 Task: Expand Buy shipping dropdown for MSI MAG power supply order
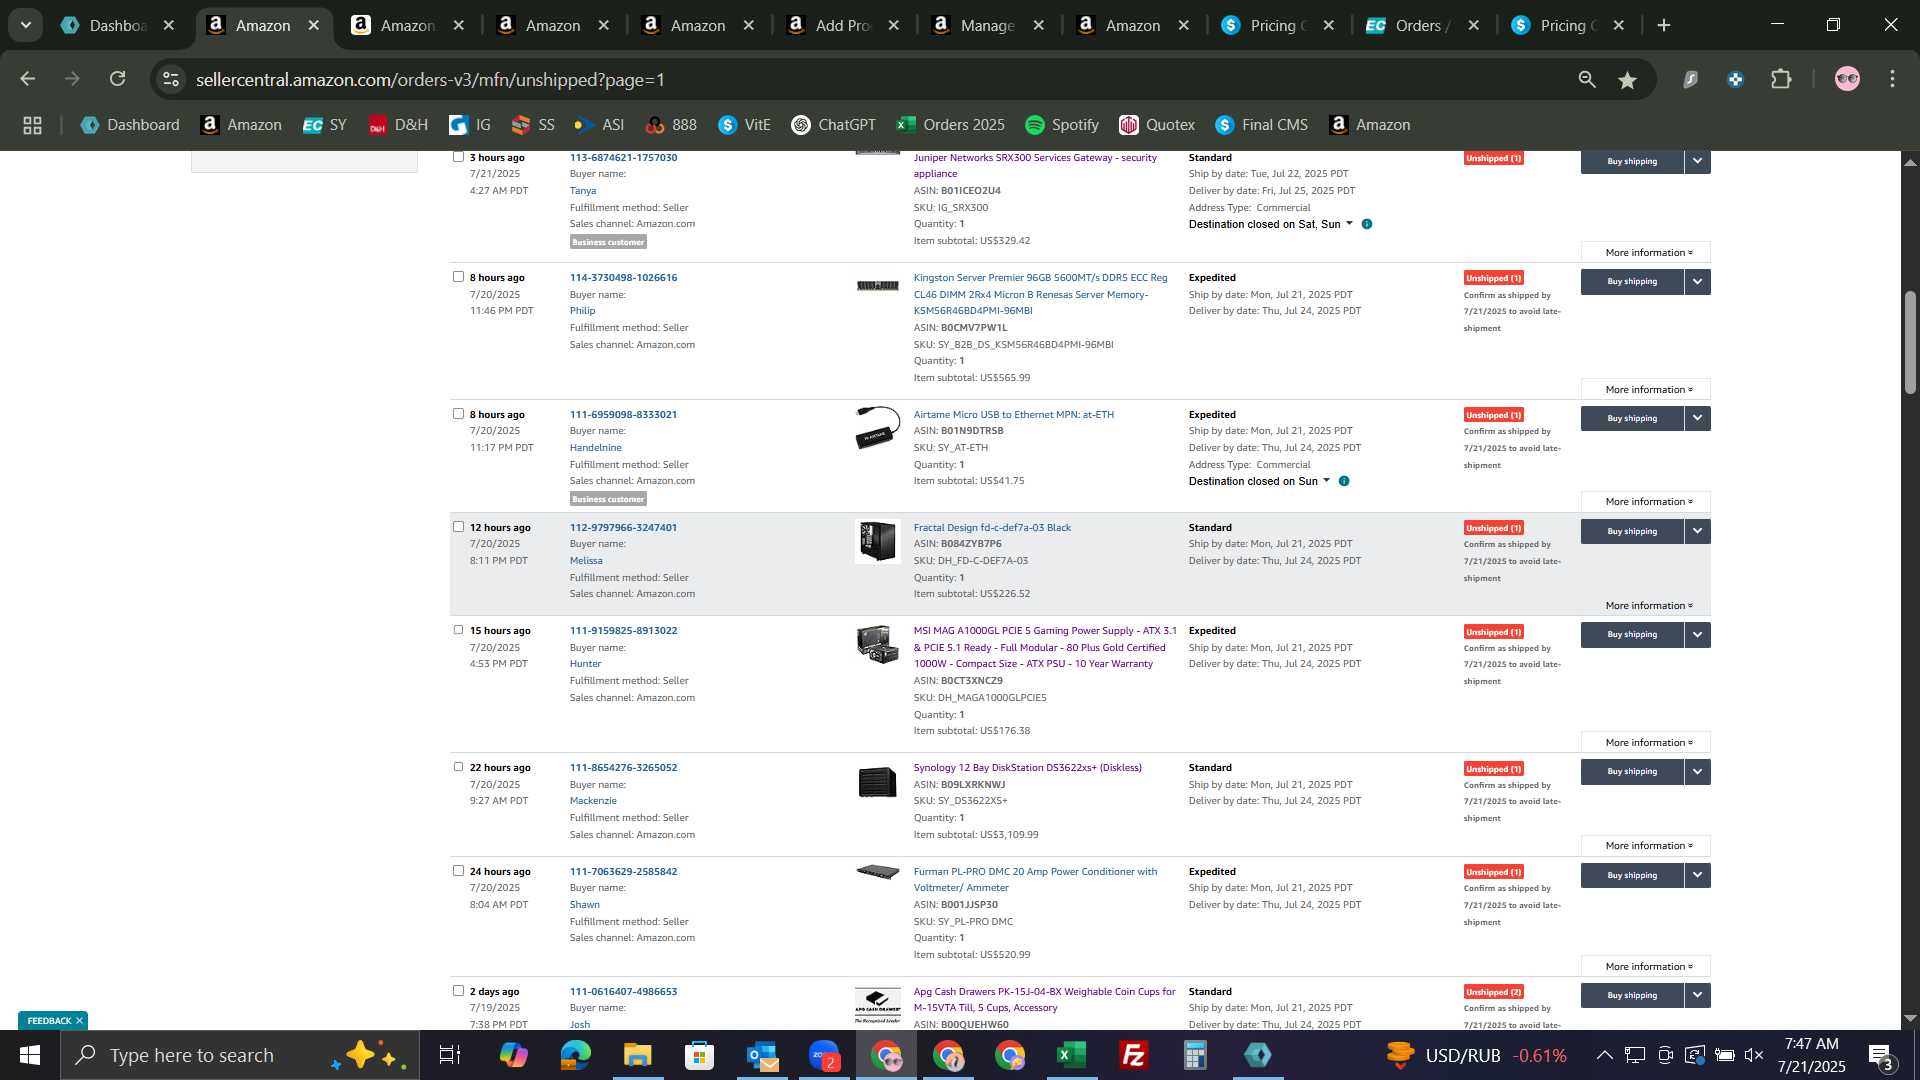(1697, 634)
